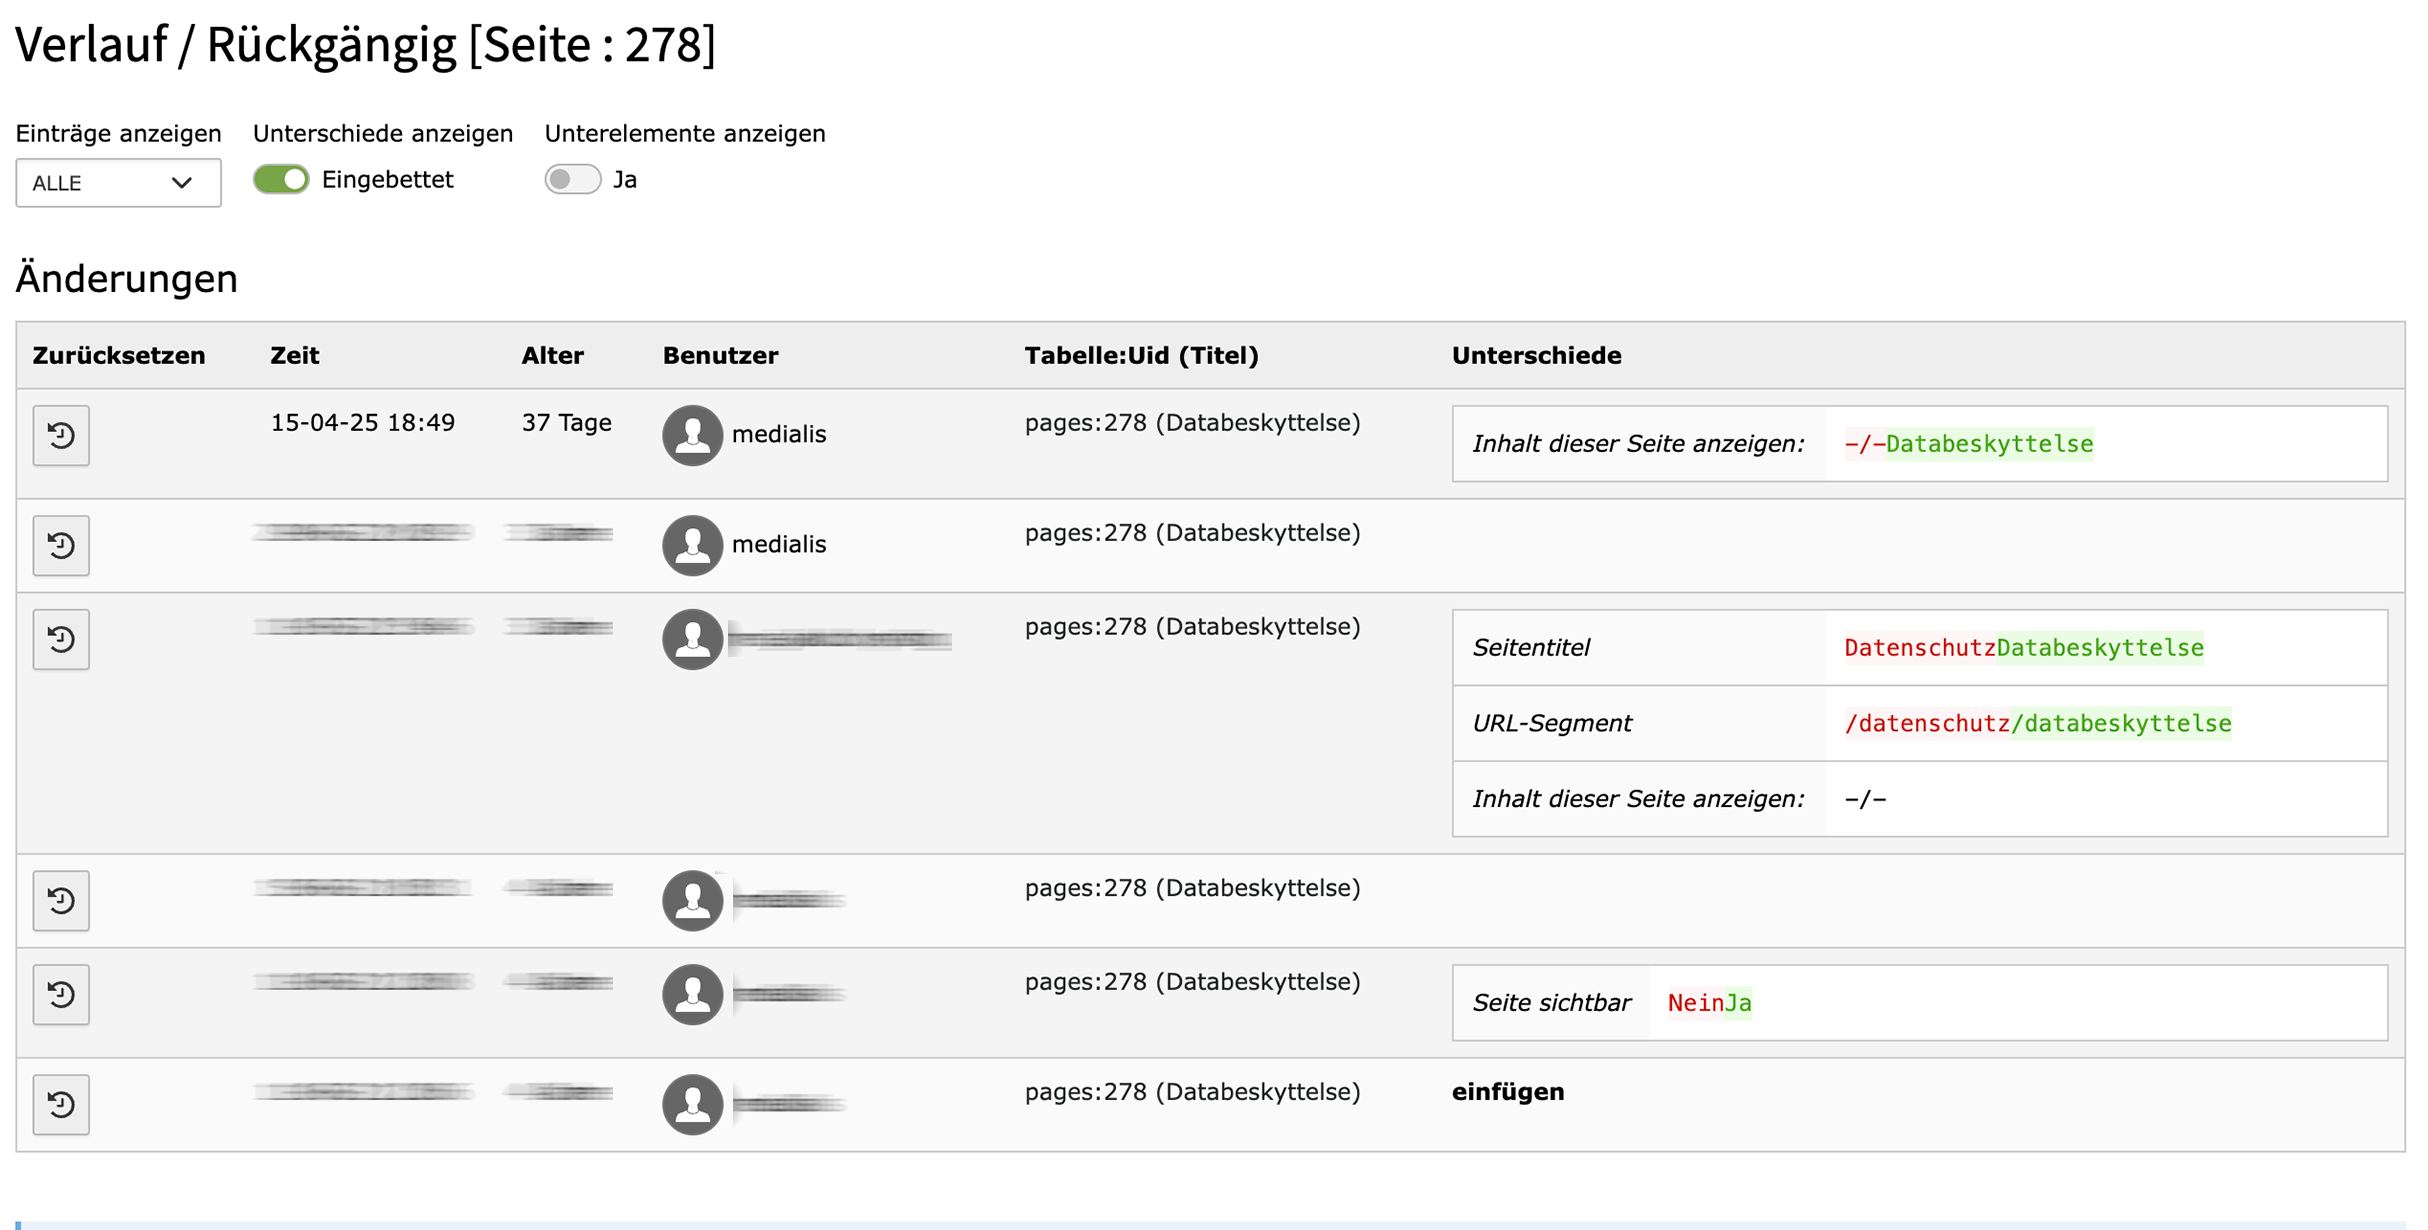Click the Unterschiede anzeigen label
Image resolution: width=2428 pixels, height=1230 pixels.
383,133
